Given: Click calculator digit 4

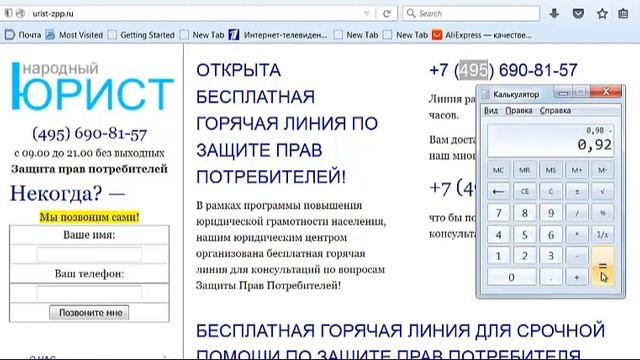Looking at the screenshot, I should (498, 235).
